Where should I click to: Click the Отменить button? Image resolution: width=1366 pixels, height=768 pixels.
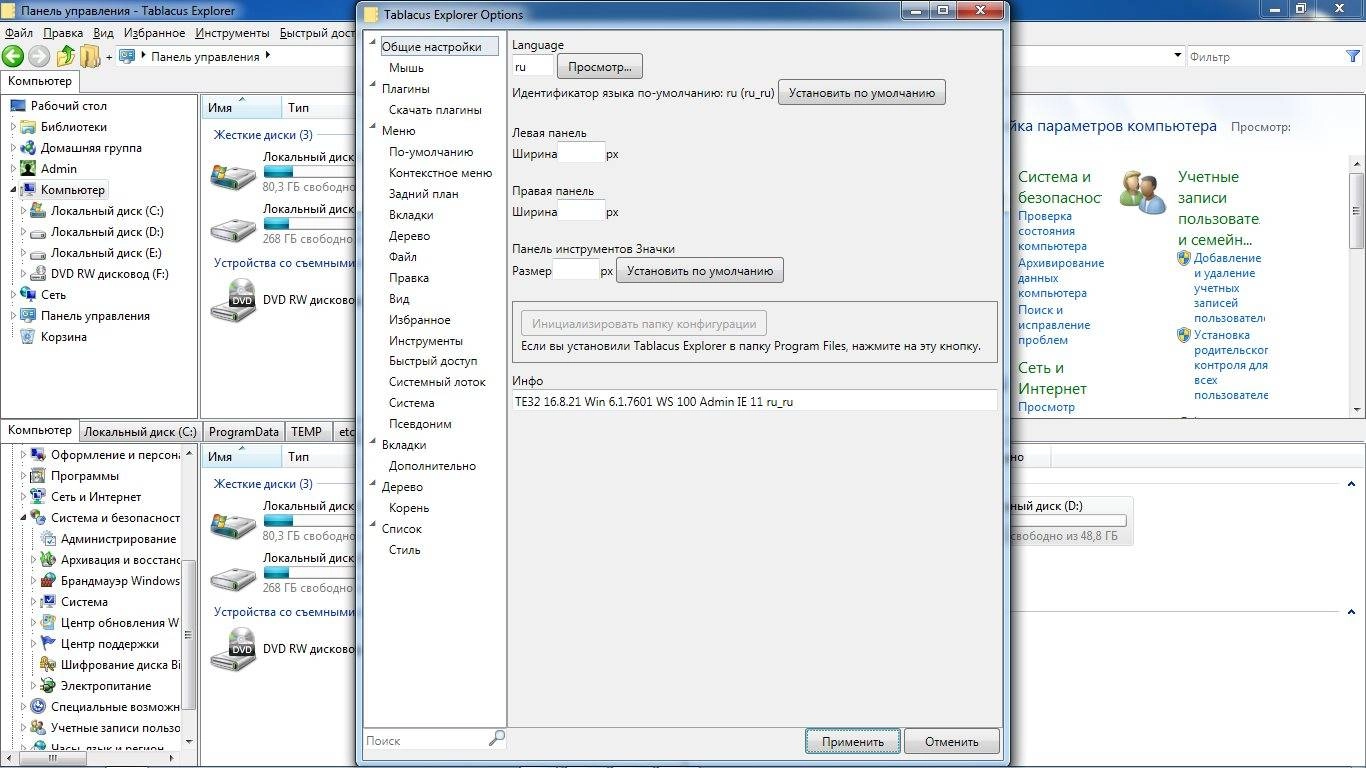952,742
